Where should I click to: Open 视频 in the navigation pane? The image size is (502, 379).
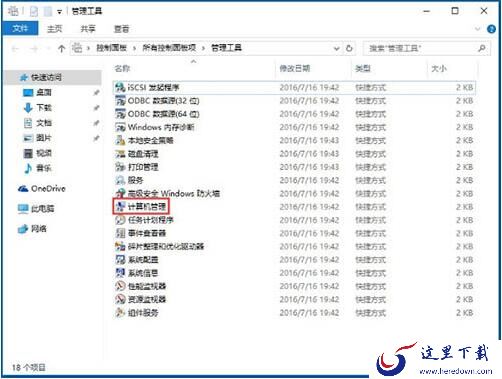pyautogui.click(x=44, y=153)
